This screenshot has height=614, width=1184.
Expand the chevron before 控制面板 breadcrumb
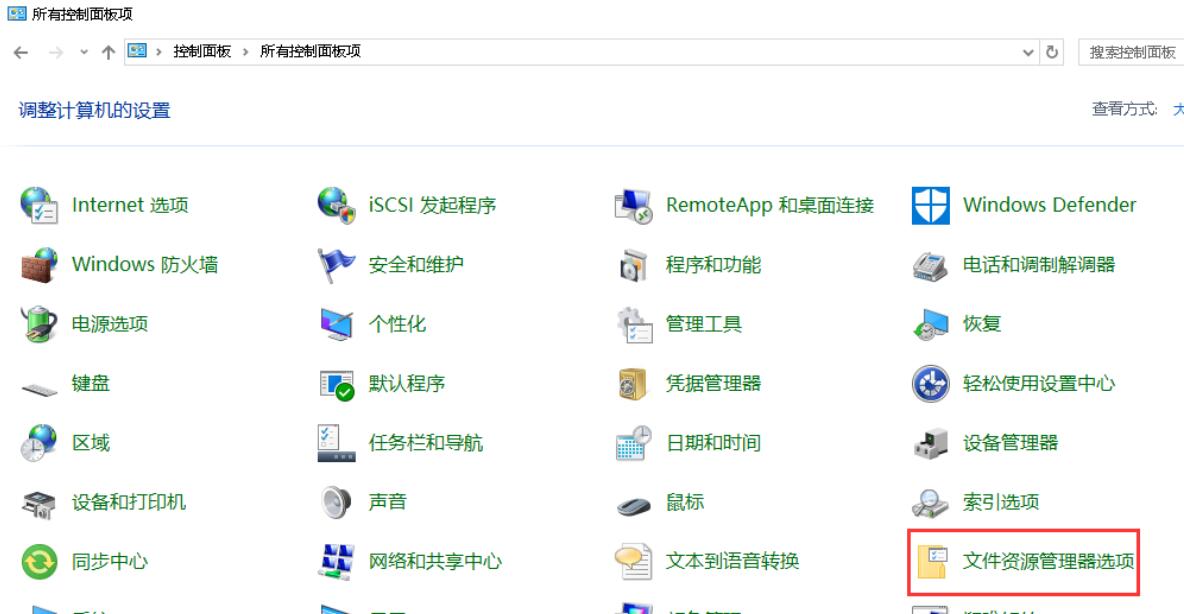[159, 52]
